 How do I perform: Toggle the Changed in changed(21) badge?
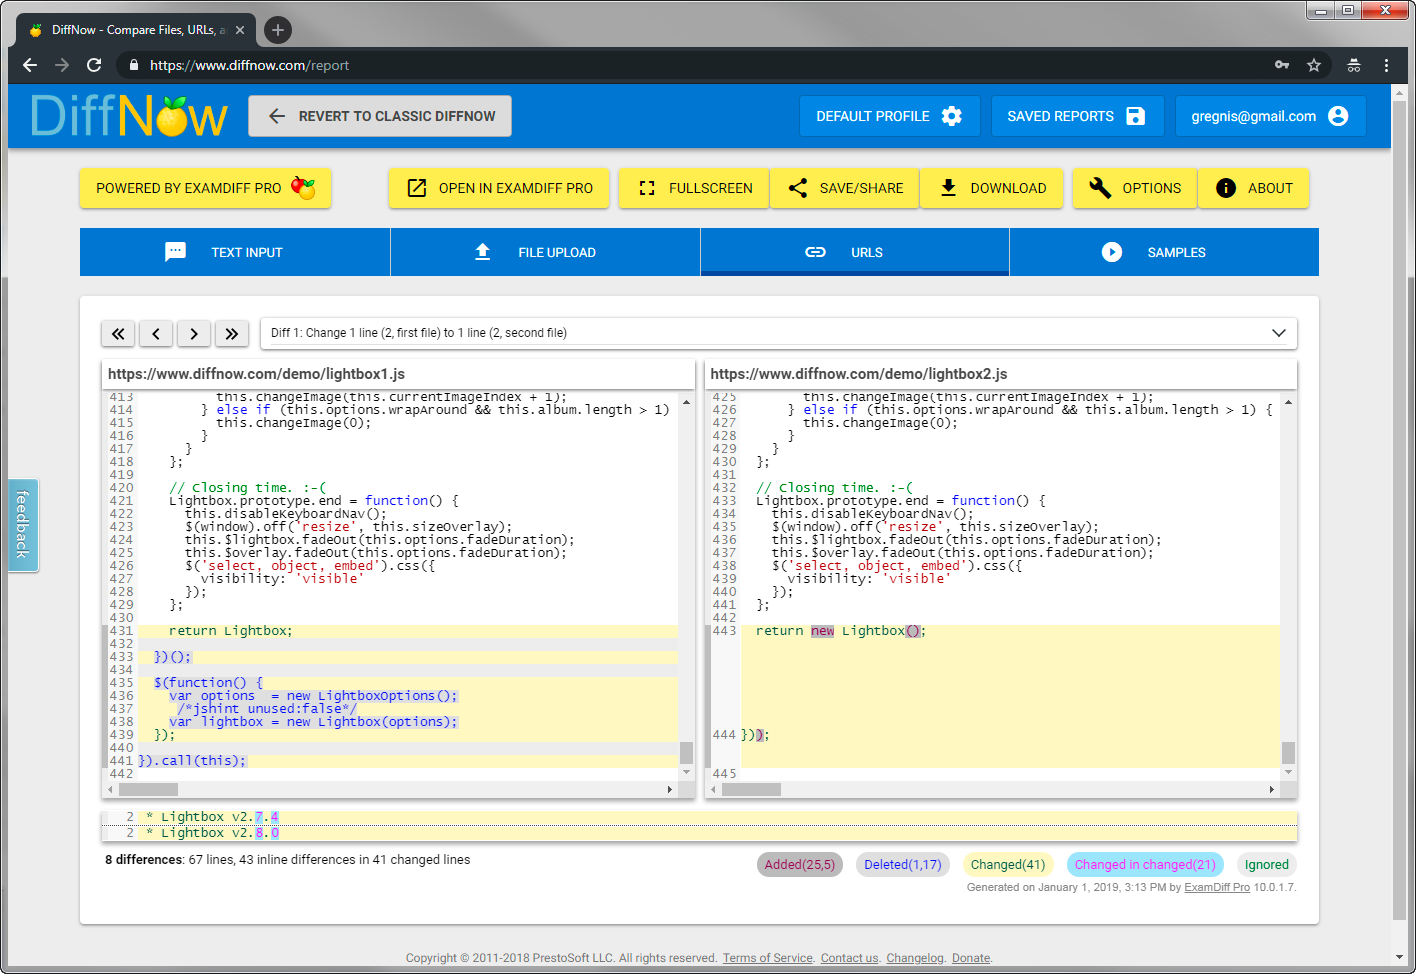(x=1145, y=865)
